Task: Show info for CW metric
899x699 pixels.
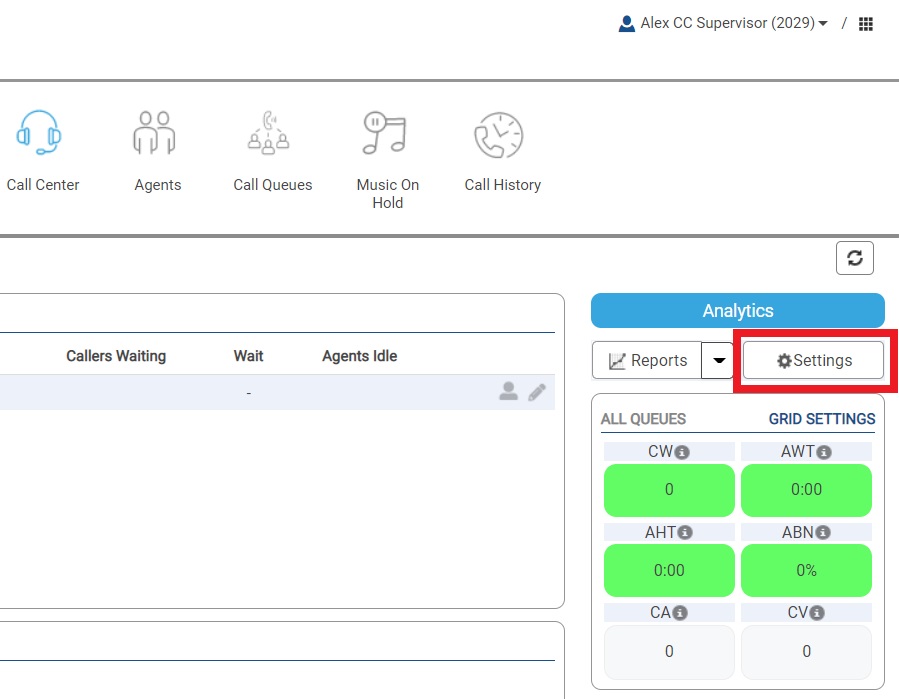Action: point(682,452)
